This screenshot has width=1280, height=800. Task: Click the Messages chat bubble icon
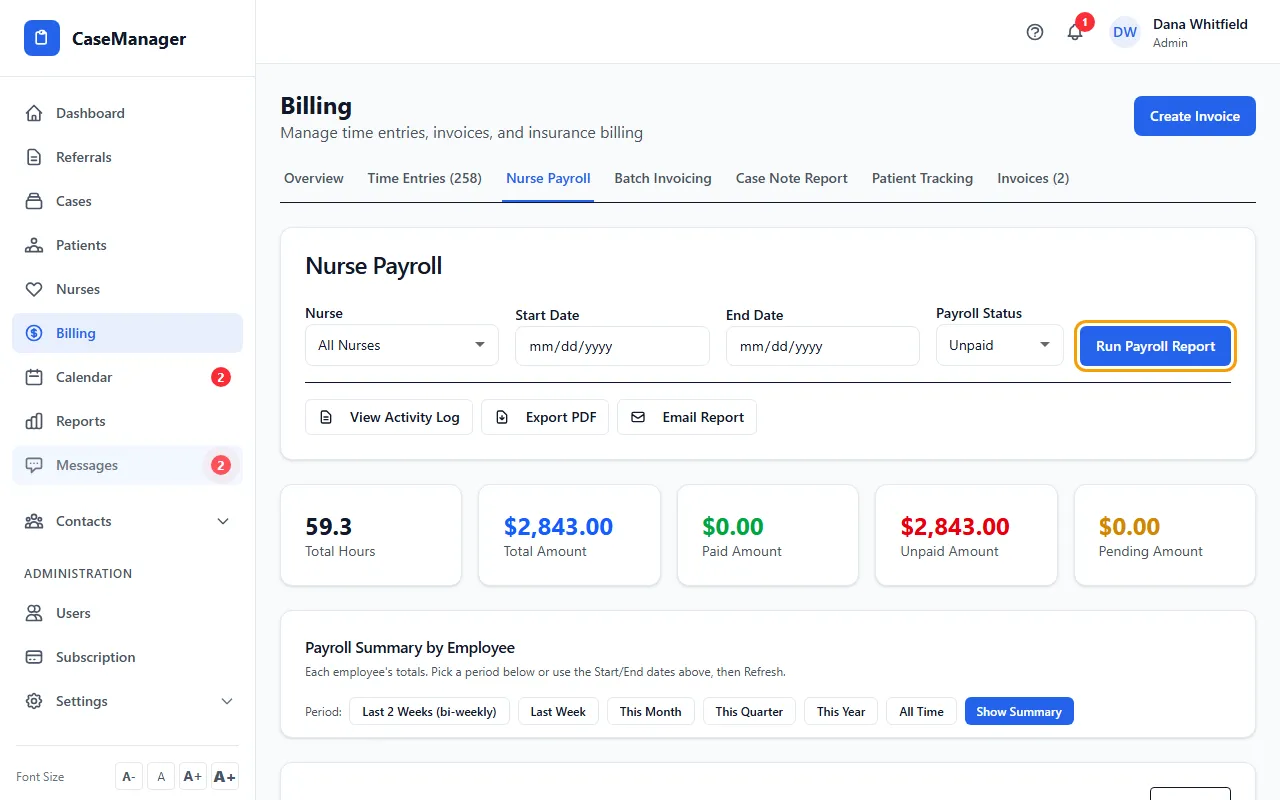coord(34,465)
